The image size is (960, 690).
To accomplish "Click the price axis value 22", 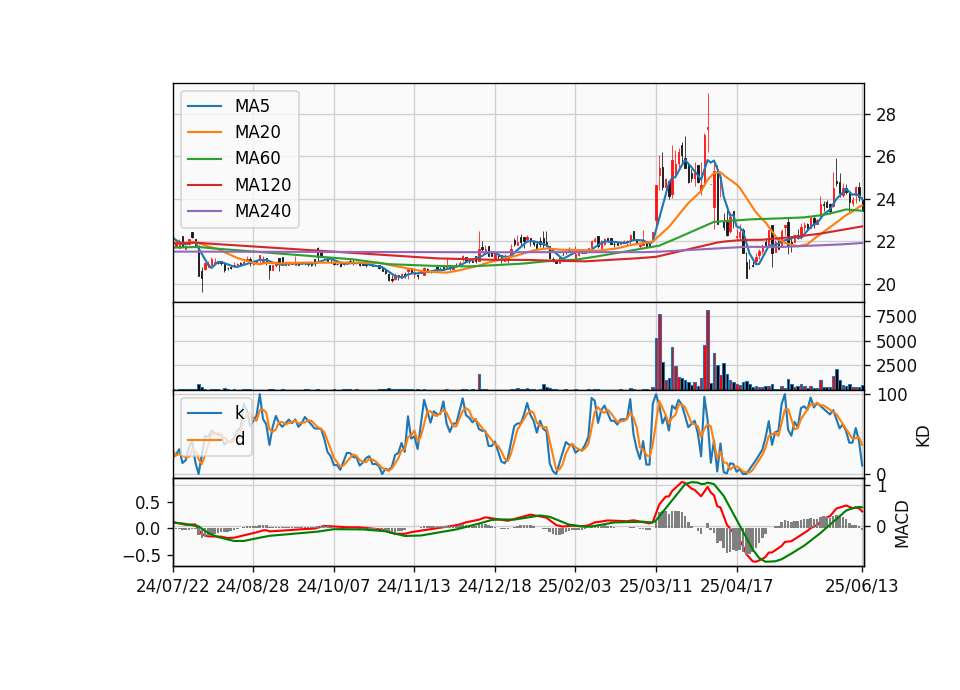I will (885, 242).
